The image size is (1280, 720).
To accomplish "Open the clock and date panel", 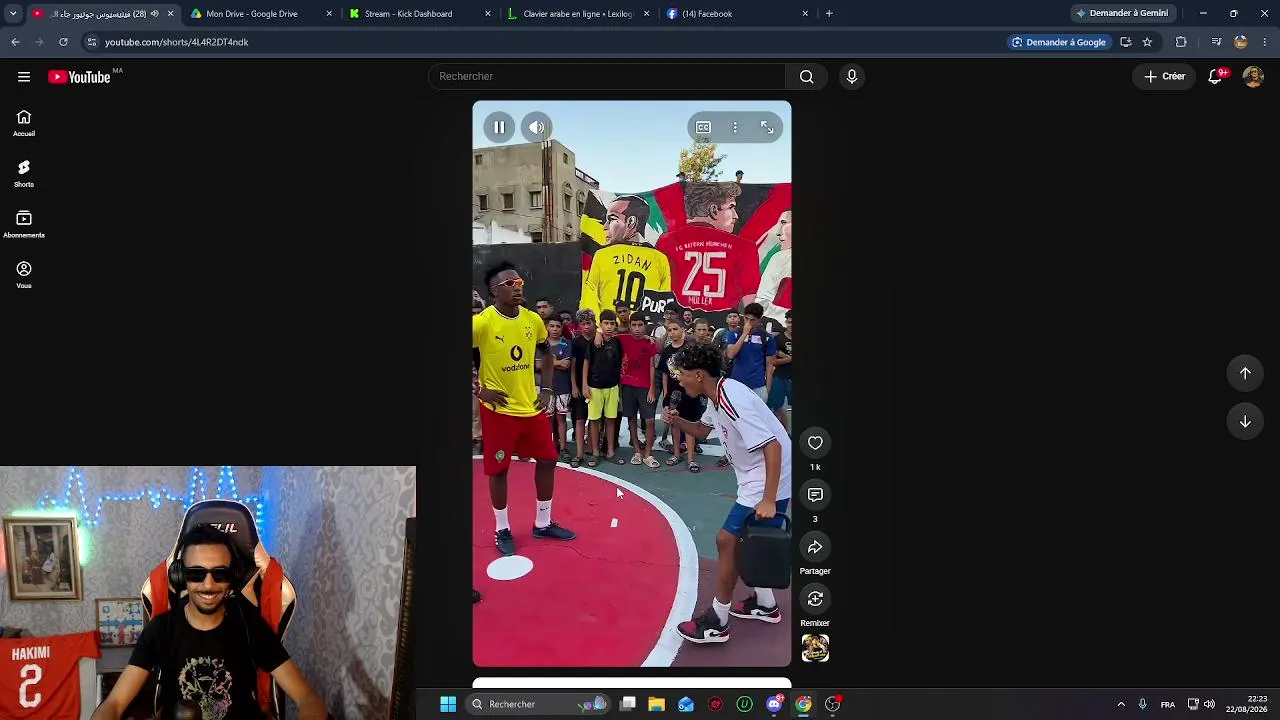I will point(1248,704).
